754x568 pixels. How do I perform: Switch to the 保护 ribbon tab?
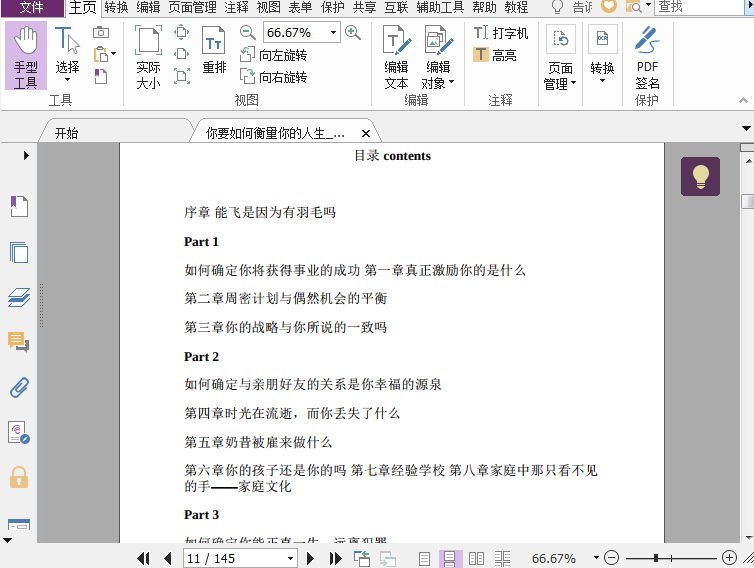(x=333, y=7)
